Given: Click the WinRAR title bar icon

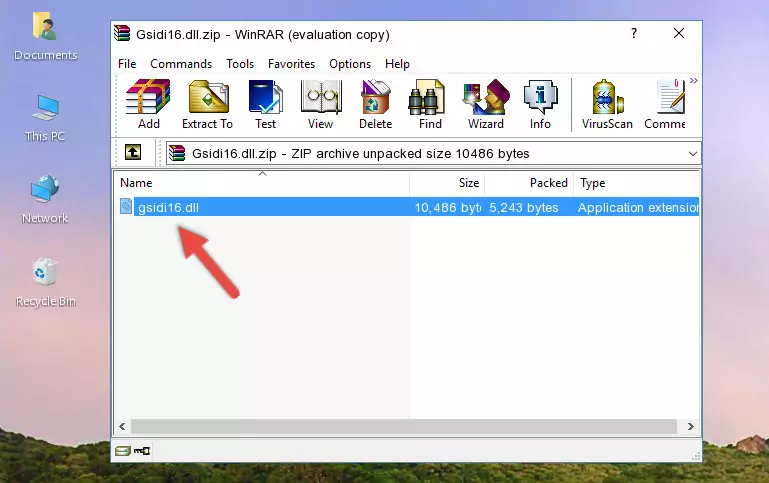Looking at the screenshot, I should click(x=122, y=33).
